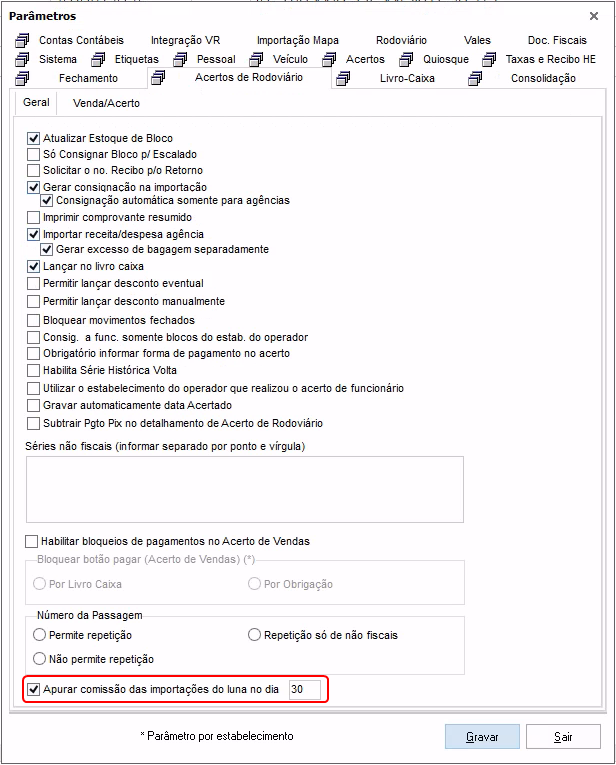Choose Repetição só de não fiscais
Image resolution: width=616 pixels, height=765 pixels.
click(x=254, y=635)
